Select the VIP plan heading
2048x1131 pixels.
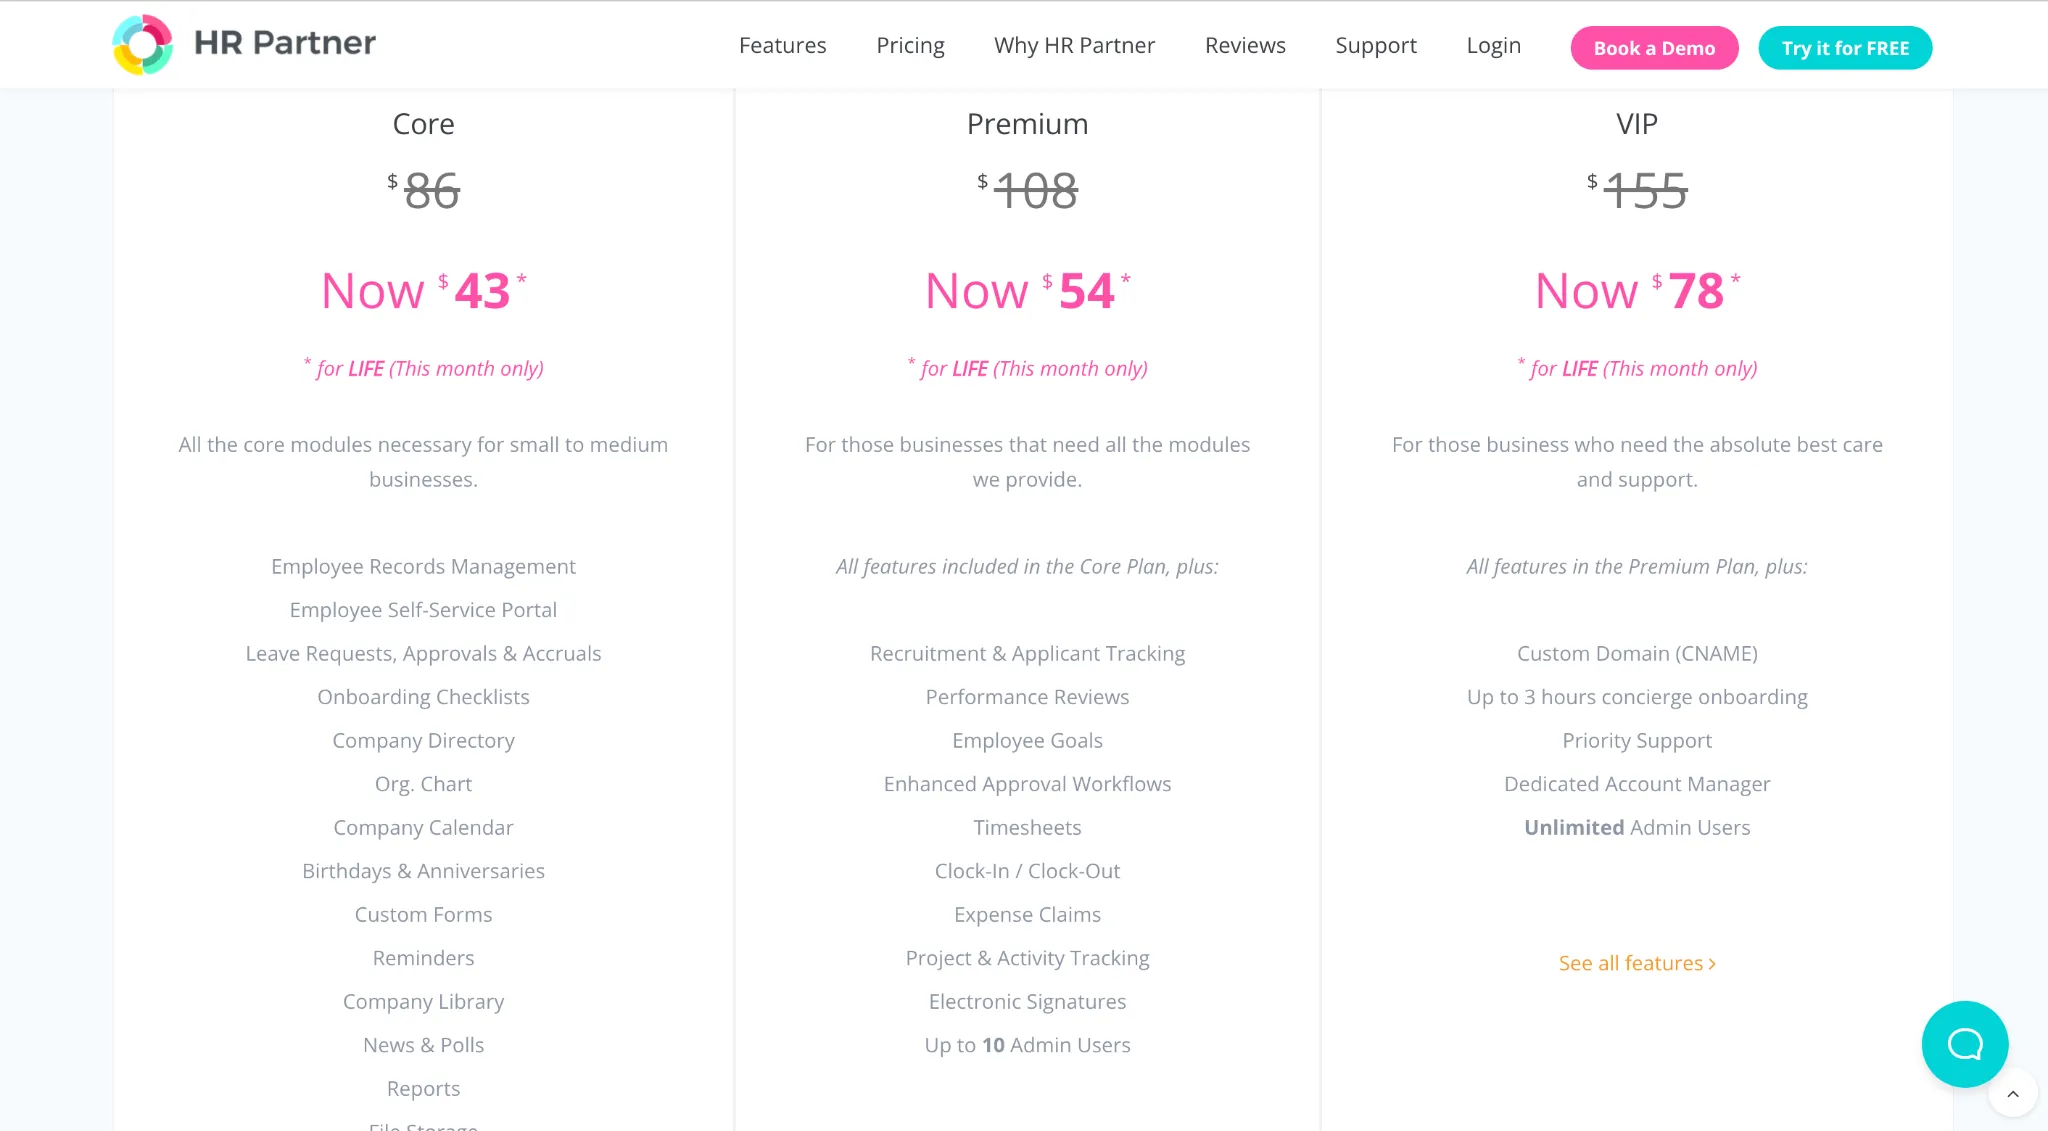(1636, 124)
